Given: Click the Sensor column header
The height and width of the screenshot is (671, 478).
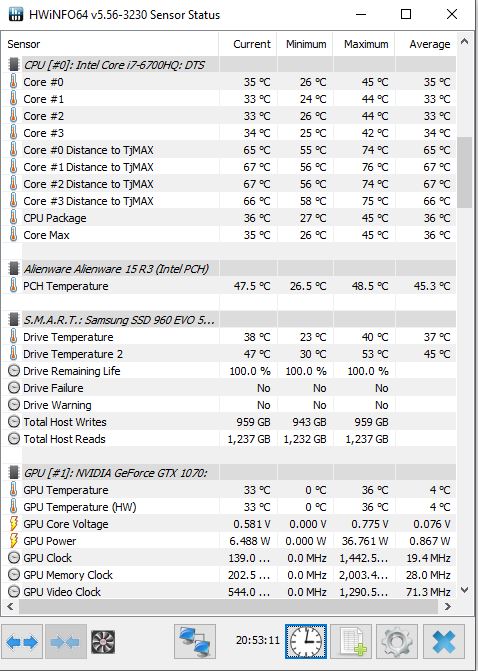Looking at the screenshot, I should click(x=110, y=44).
